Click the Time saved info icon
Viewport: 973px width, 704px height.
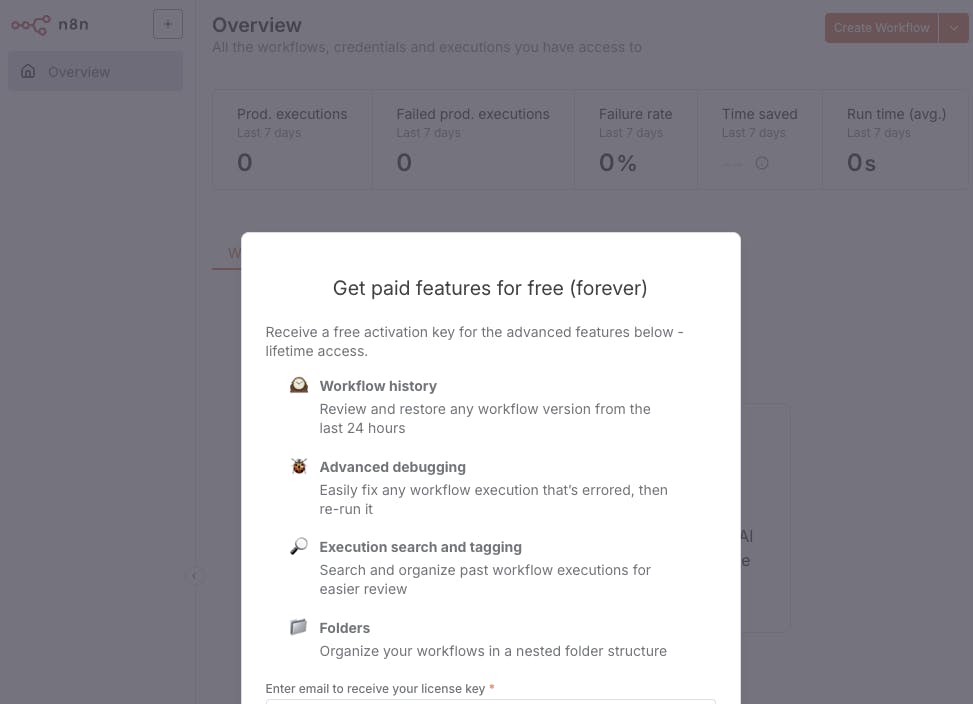pos(761,163)
